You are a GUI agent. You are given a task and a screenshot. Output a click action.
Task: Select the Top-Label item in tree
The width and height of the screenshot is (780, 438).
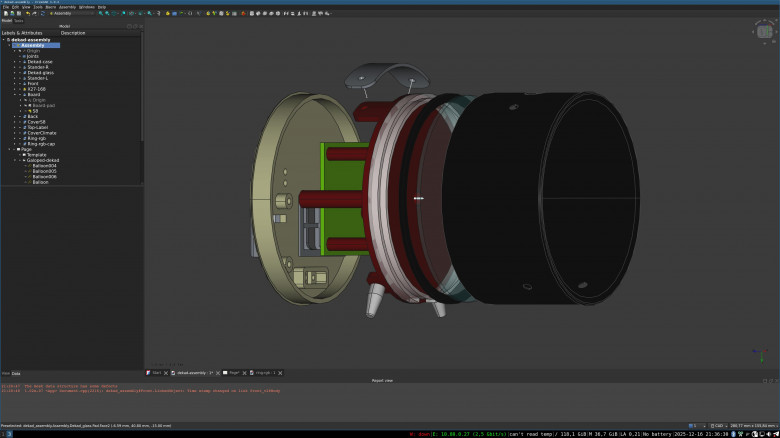(38, 127)
